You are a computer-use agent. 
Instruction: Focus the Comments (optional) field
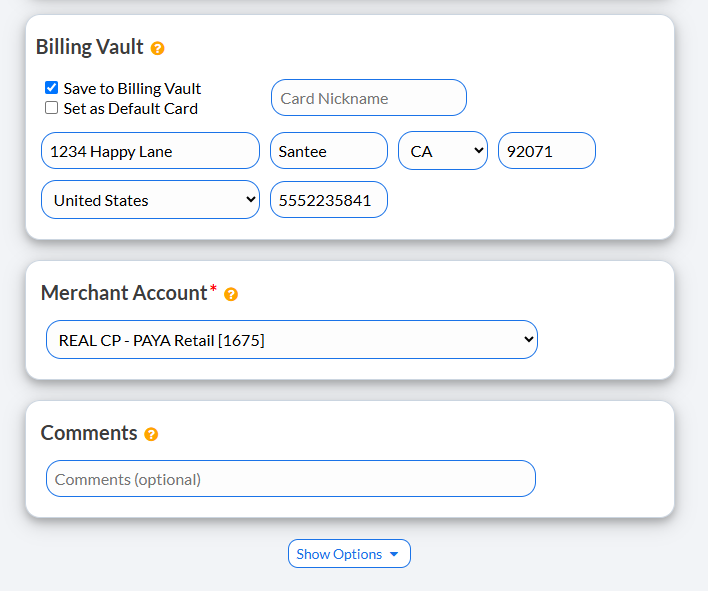291,479
